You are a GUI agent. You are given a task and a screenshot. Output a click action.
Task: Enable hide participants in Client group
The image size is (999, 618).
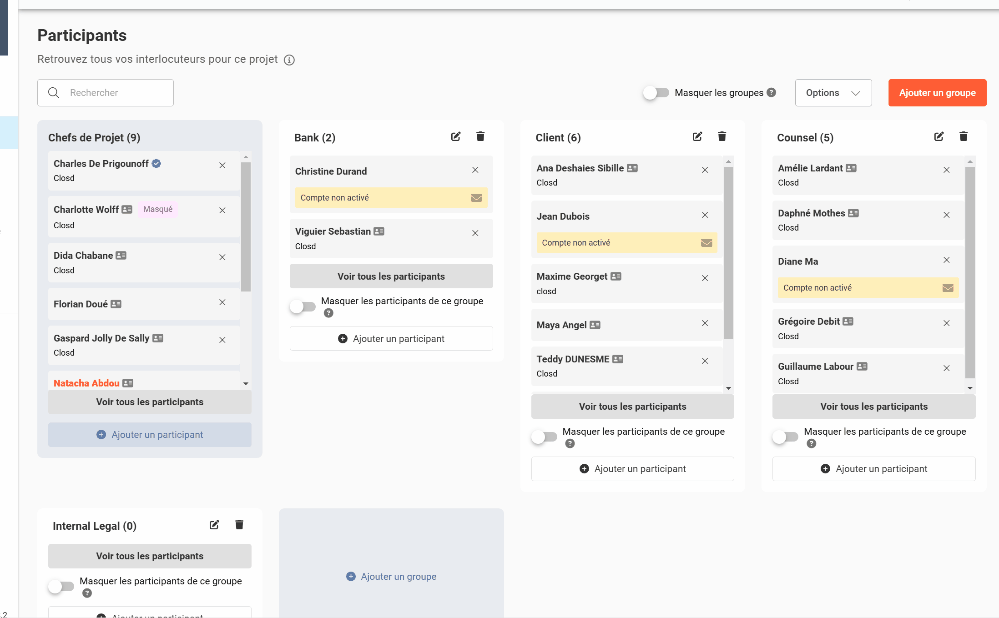[x=544, y=437]
